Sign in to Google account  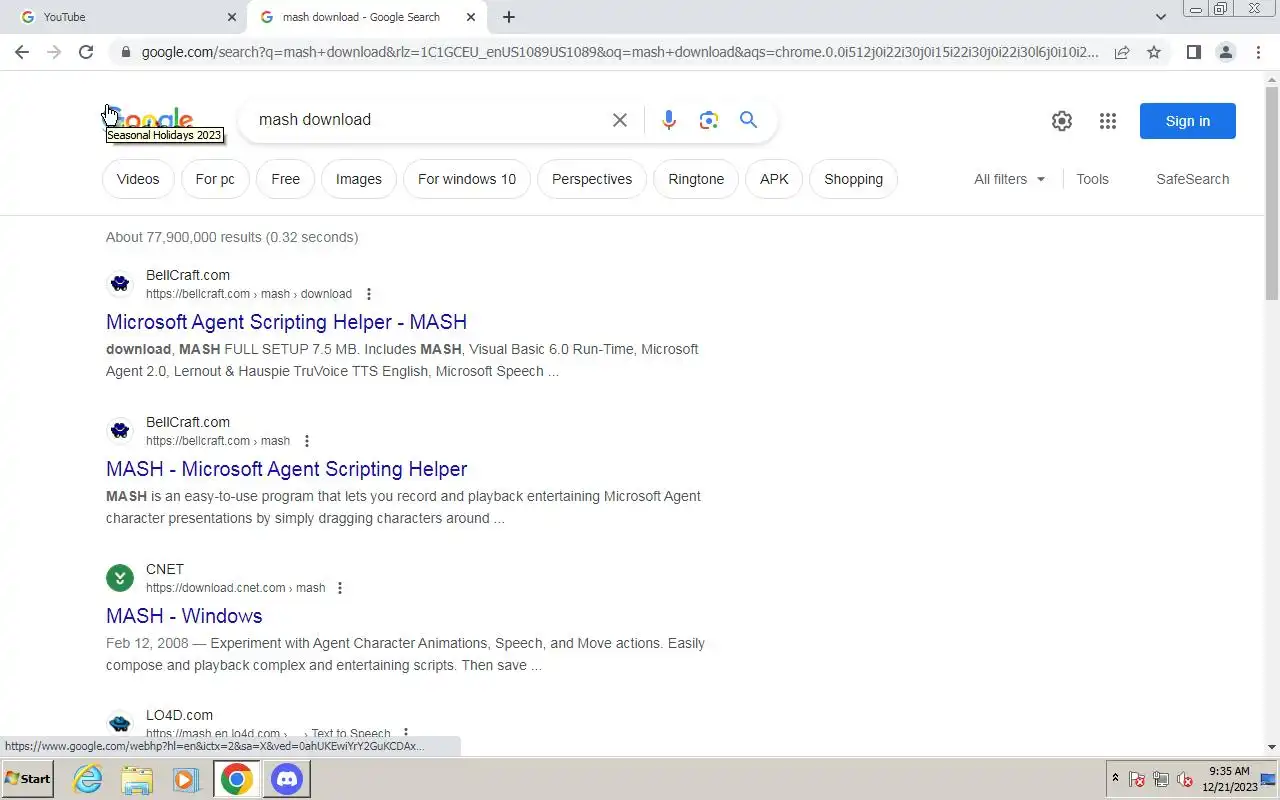[1188, 121]
